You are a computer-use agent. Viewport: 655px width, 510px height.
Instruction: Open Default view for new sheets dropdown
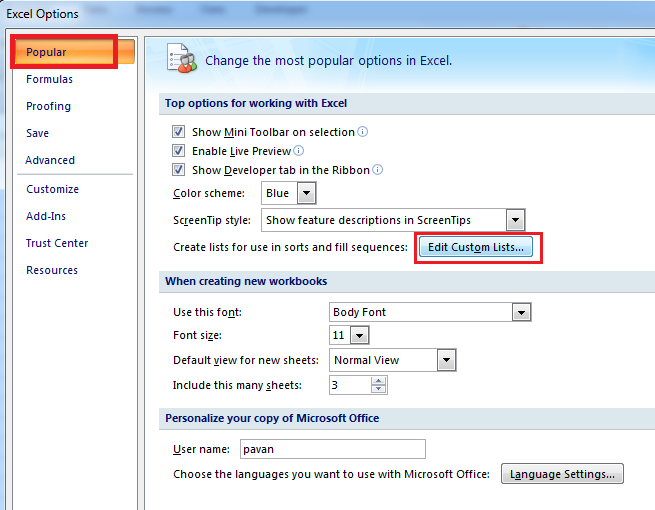pos(447,360)
